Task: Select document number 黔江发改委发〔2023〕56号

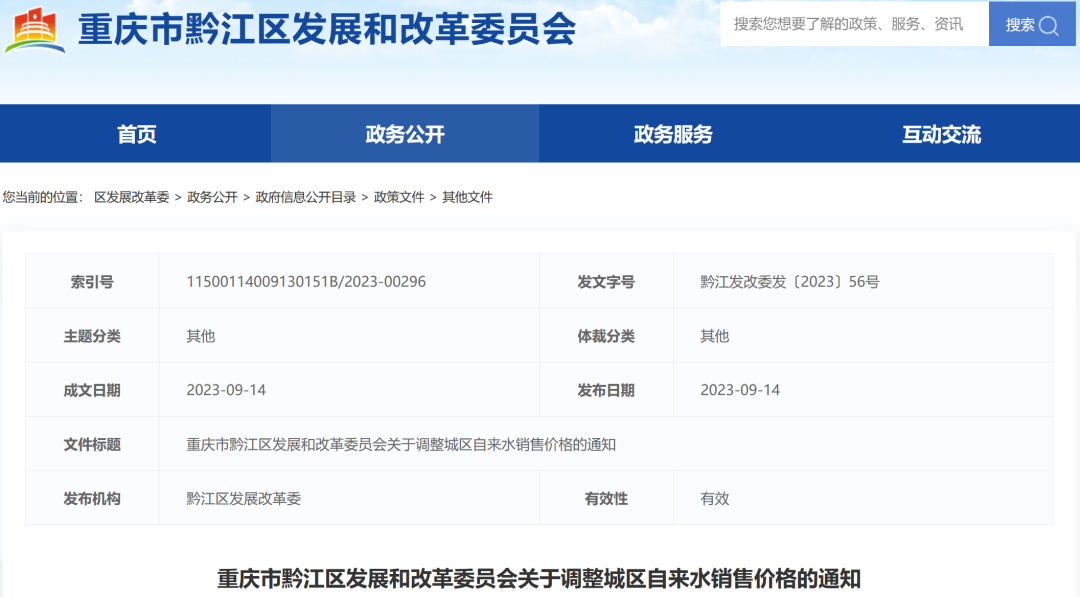Action: [x=789, y=282]
